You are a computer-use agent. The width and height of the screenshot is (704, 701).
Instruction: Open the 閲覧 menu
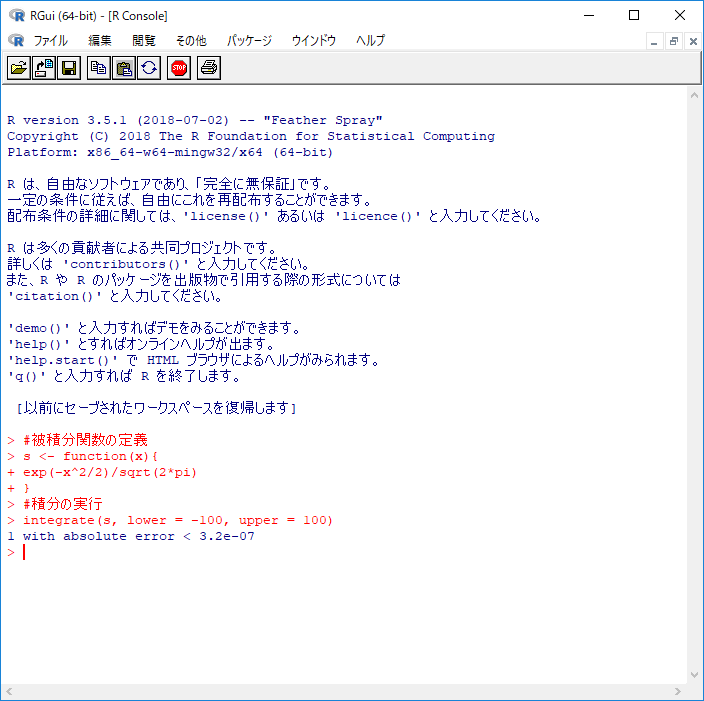144,40
